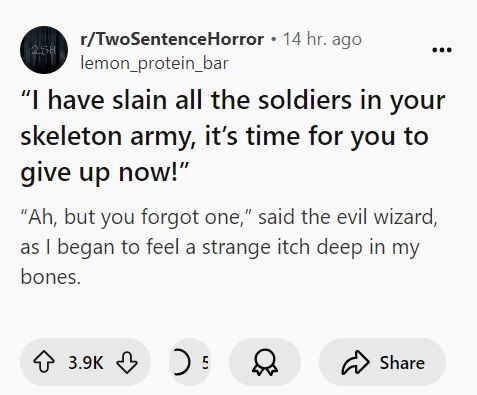
Task: Click the r/TwoSentenceHorror community avatar
Action: (x=44, y=50)
